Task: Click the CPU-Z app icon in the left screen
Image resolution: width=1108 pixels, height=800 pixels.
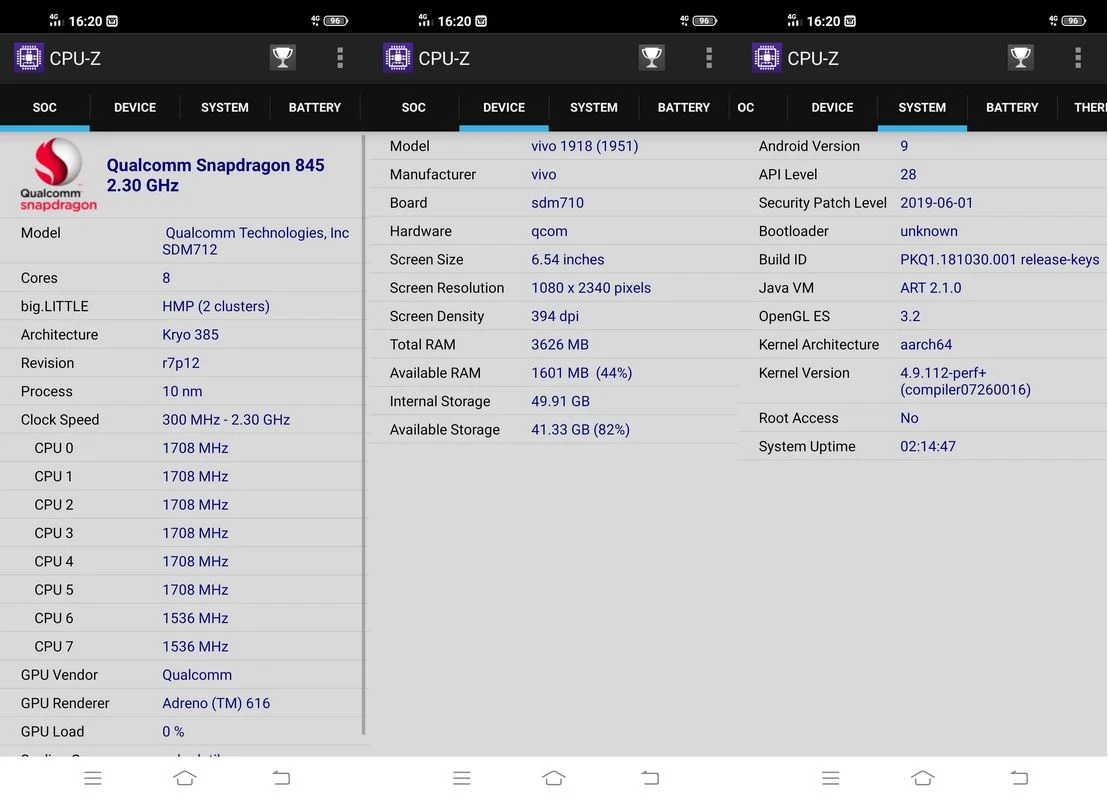Action: click(x=29, y=57)
